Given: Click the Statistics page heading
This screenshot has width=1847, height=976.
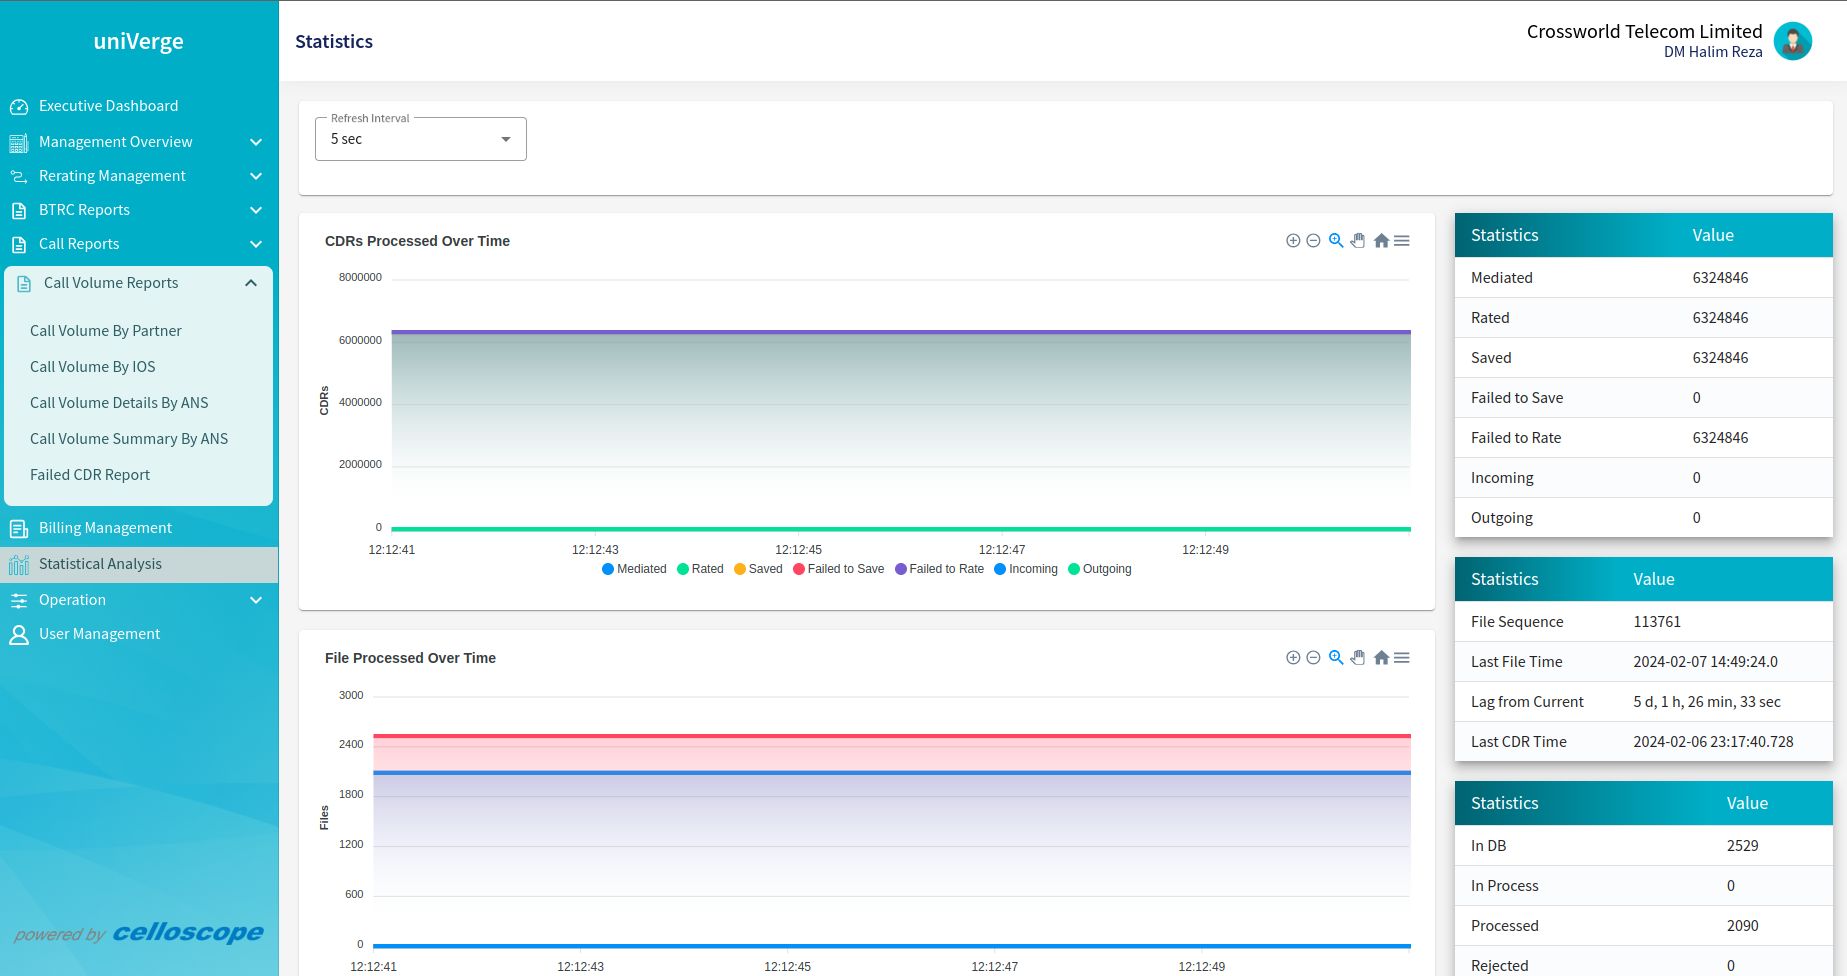Looking at the screenshot, I should click(334, 41).
